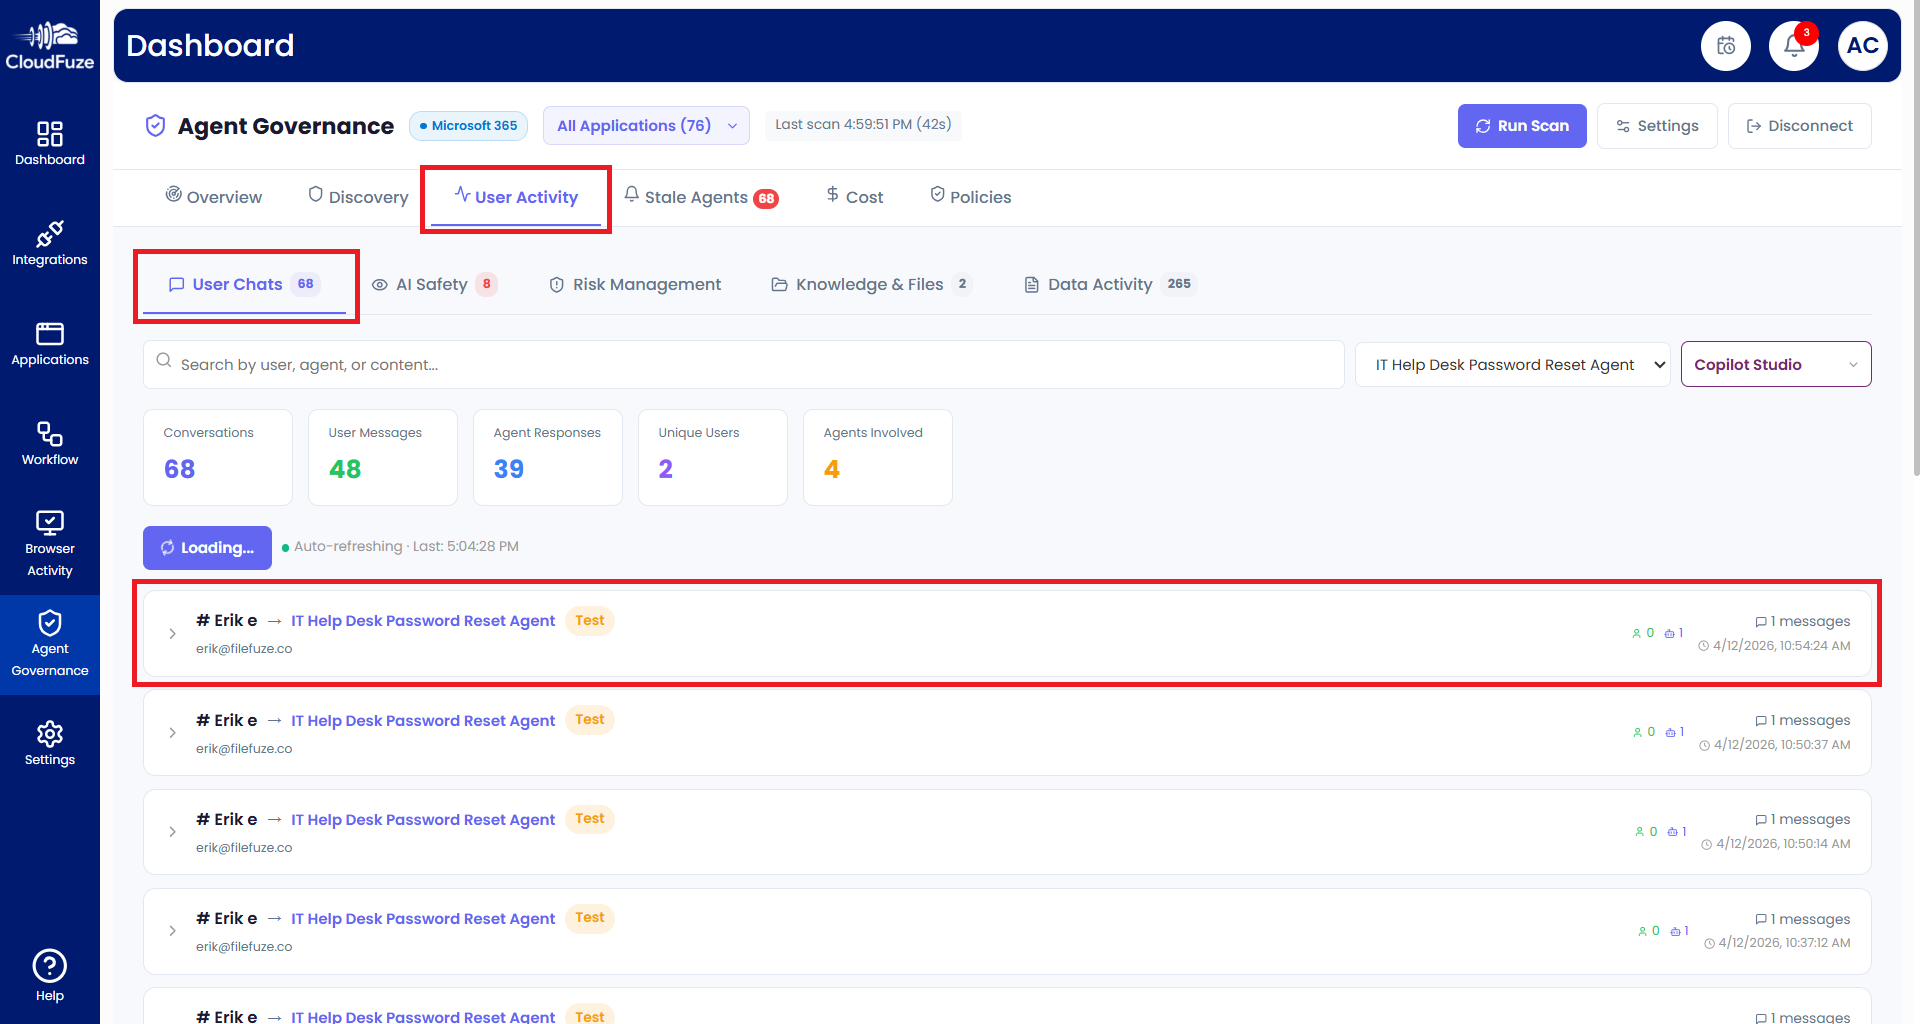Open Browser Activity in the sidebar

pos(50,544)
